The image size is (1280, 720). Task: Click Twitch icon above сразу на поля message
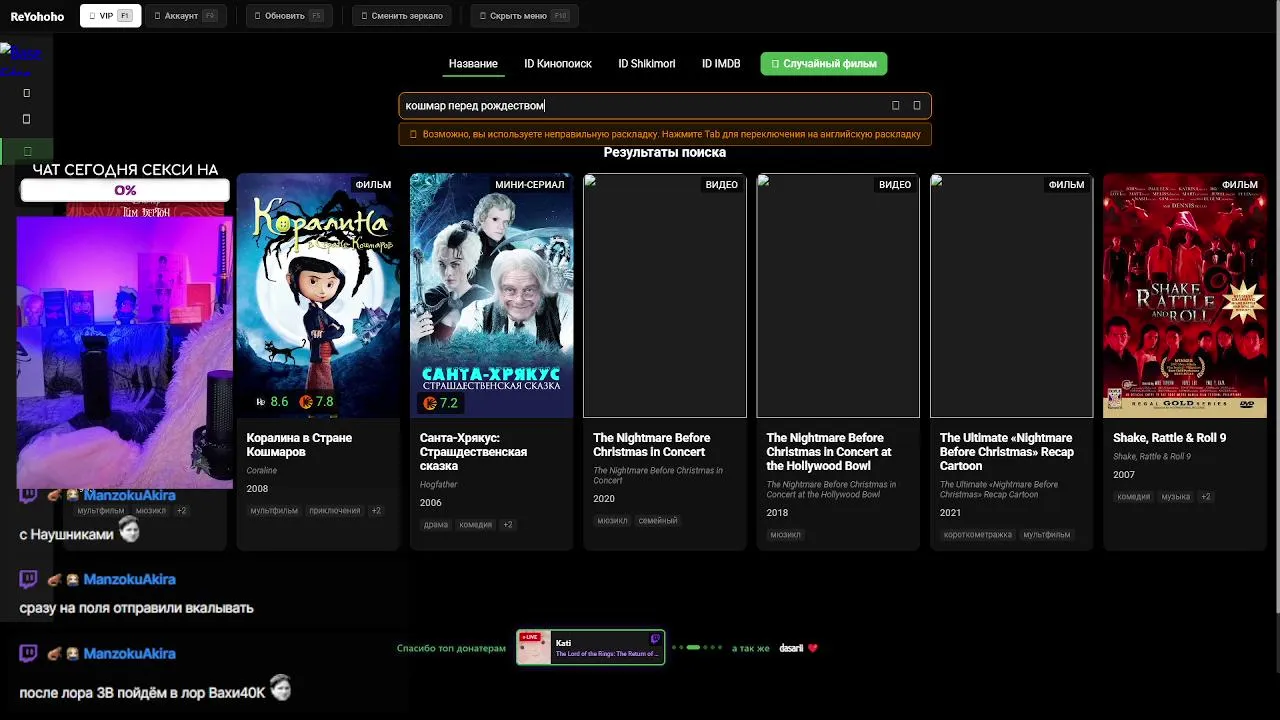[28, 579]
